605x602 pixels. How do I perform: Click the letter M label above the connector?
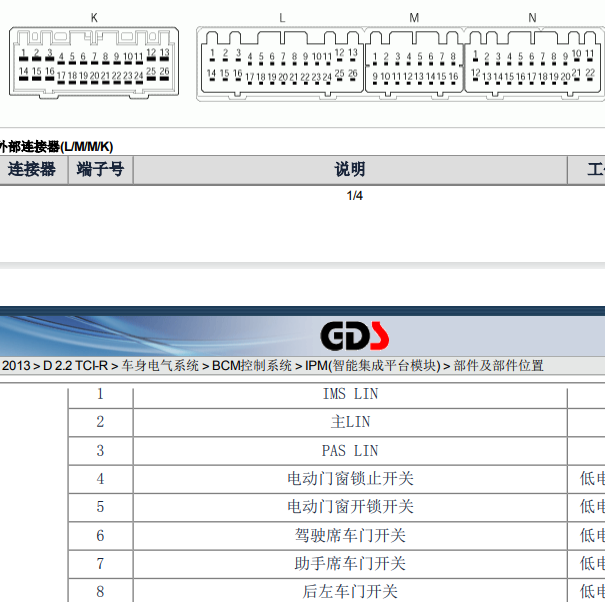pyautogui.click(x=414, y=18)
